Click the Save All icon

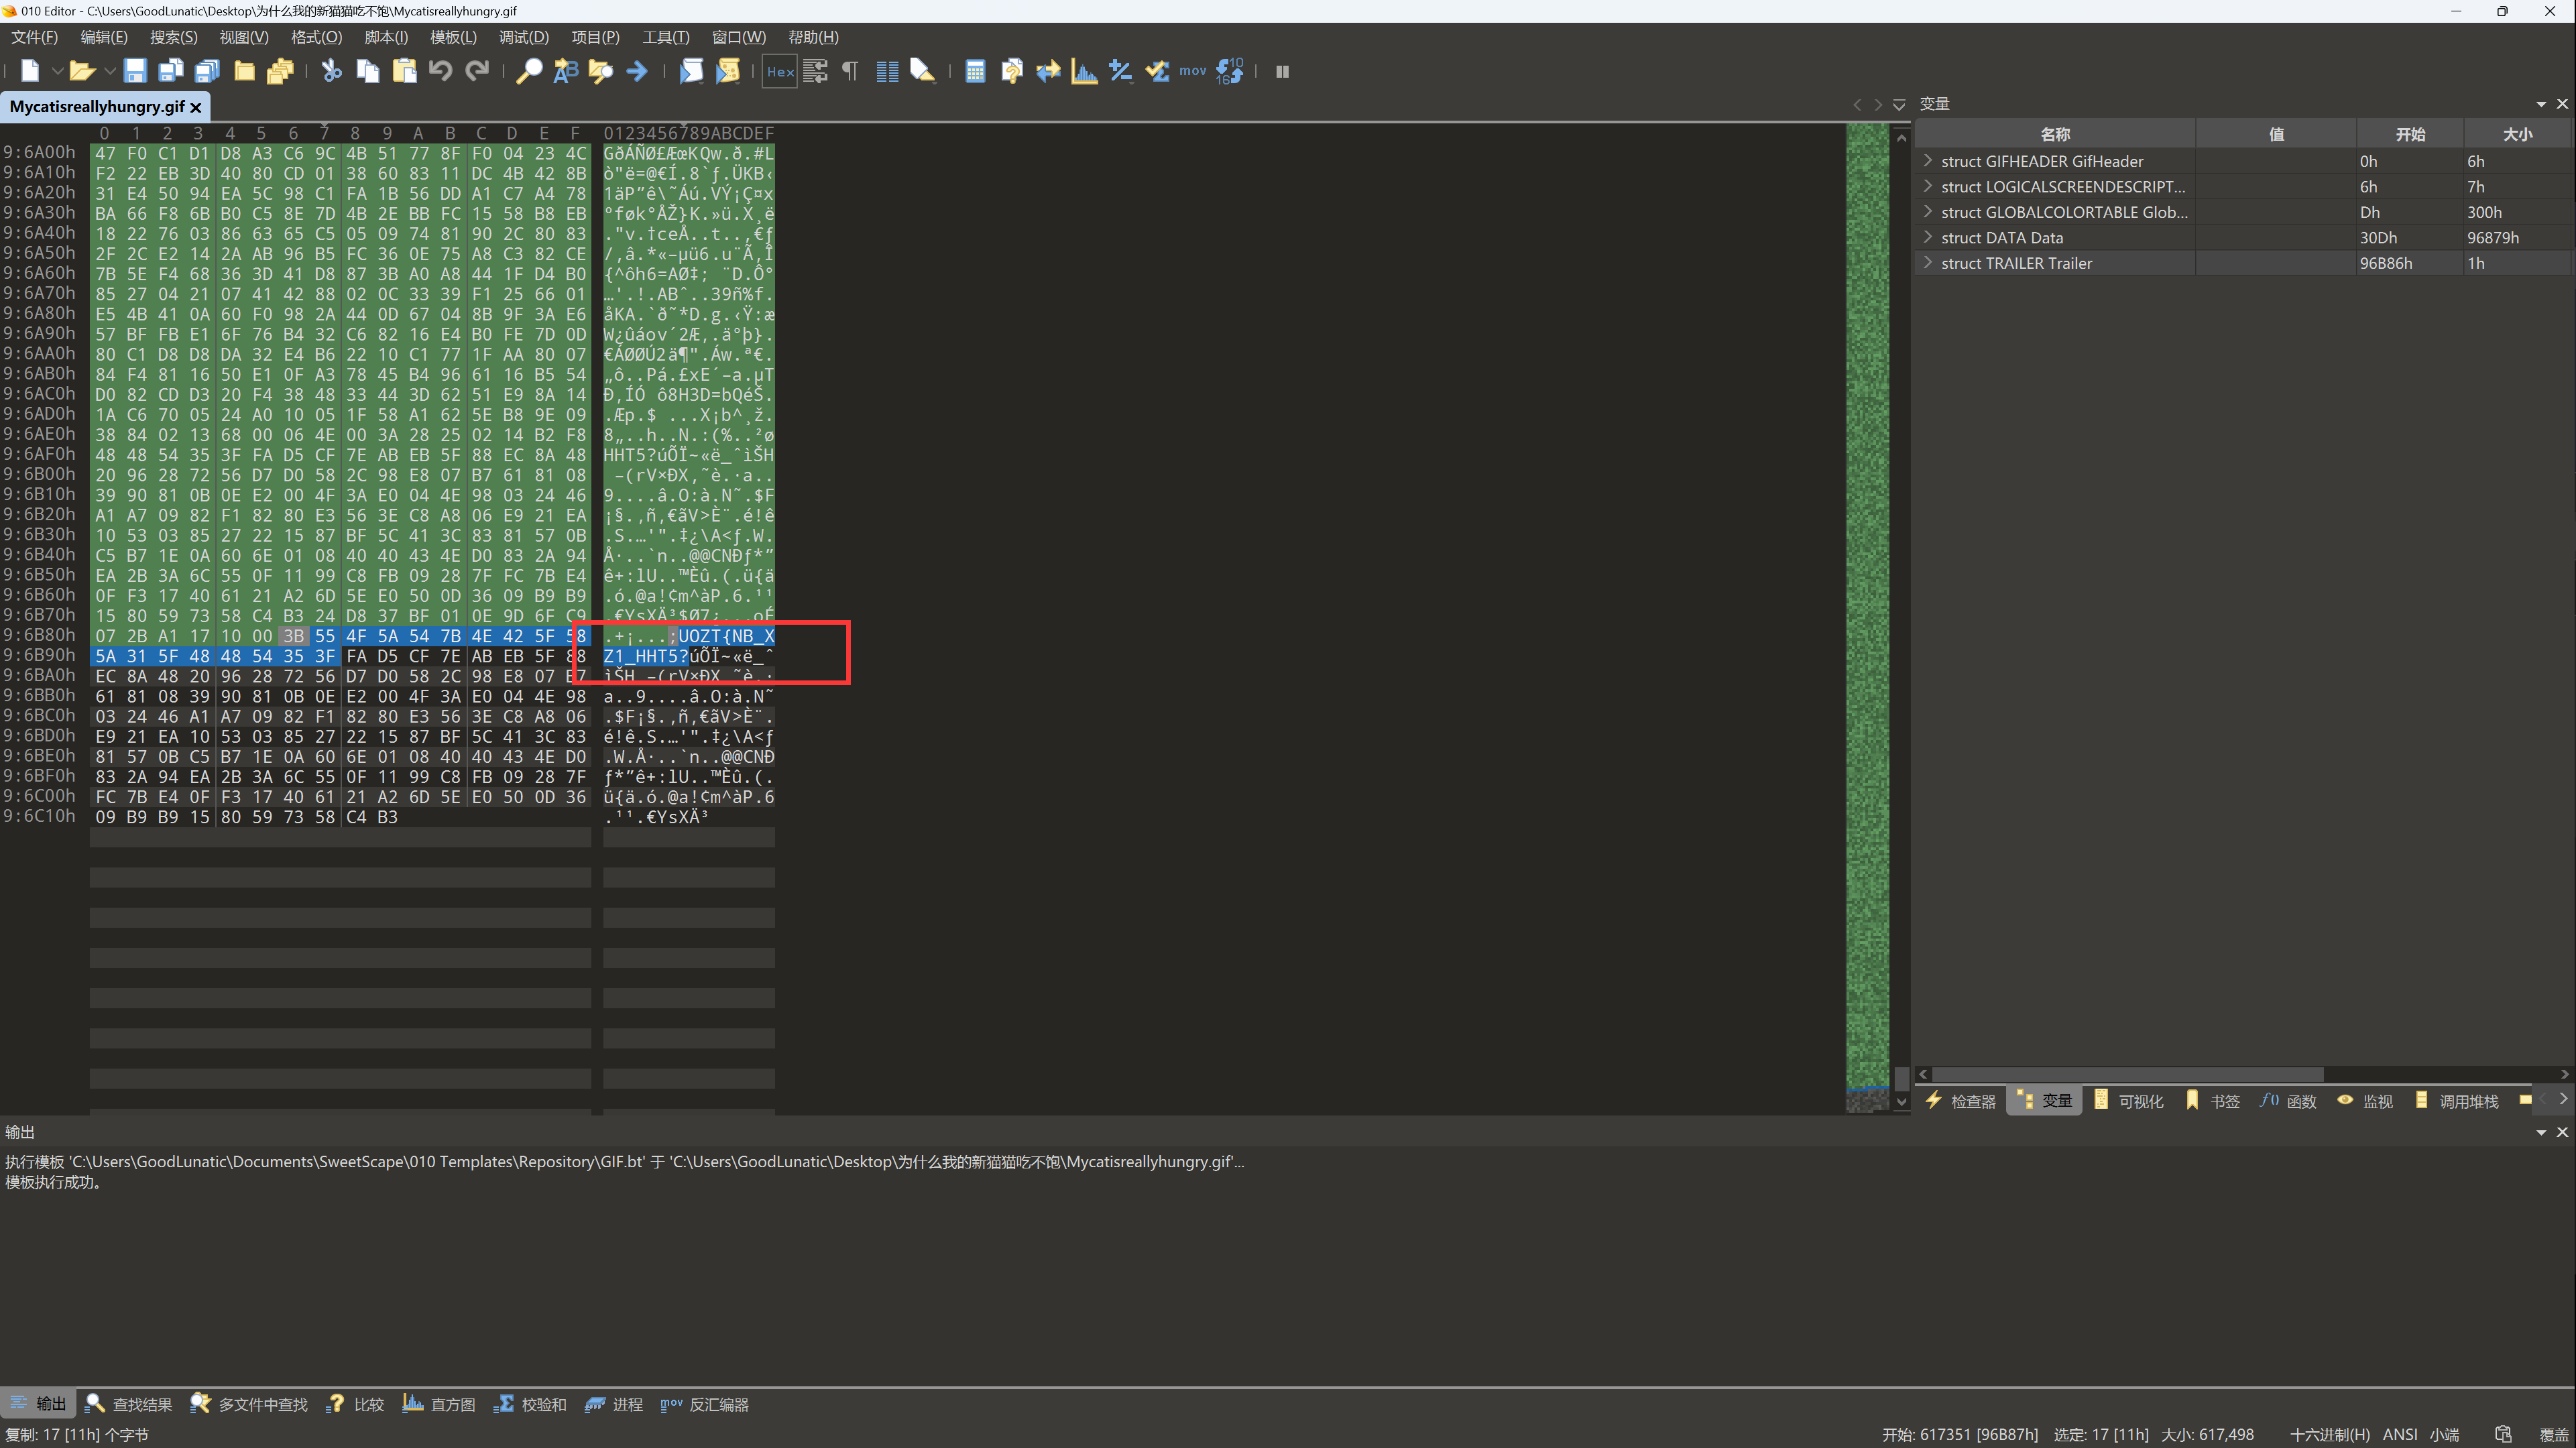[x=208, y=71]
